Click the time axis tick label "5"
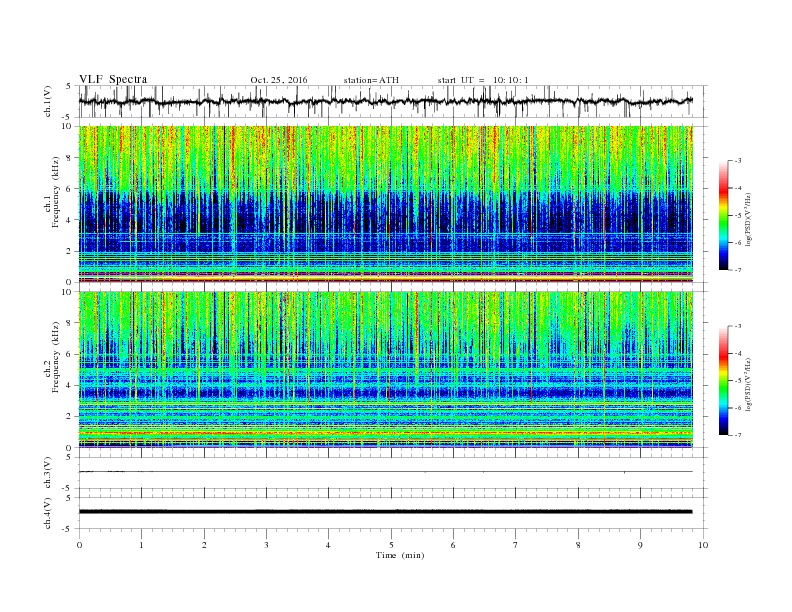The width and height of the screenshot is (792, 612). tap(391, 545)
